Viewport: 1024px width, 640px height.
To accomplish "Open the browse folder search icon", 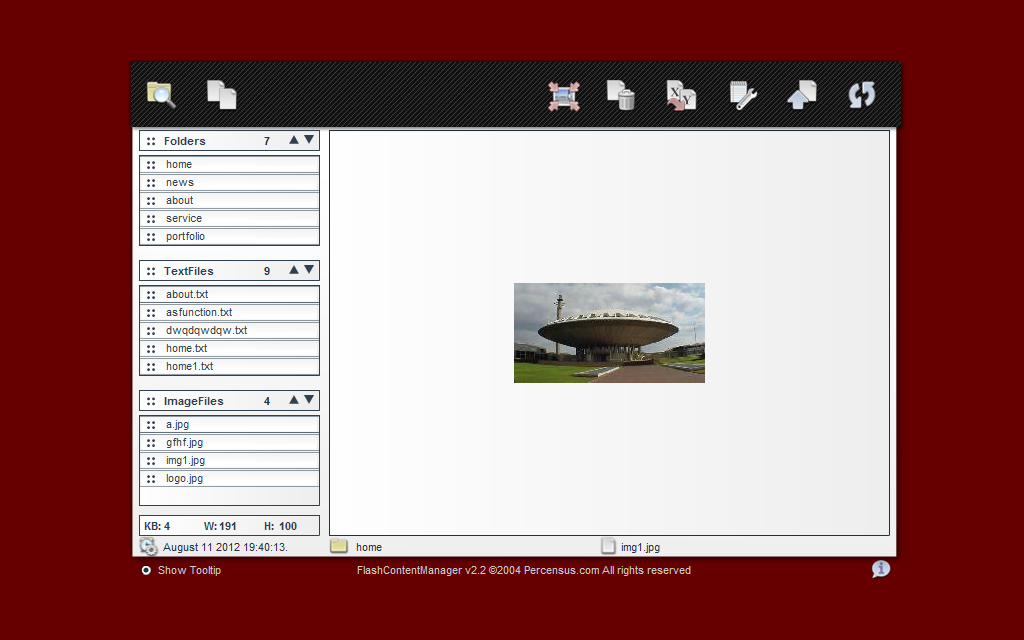I will pyautogui.click(x=161, y=95).
